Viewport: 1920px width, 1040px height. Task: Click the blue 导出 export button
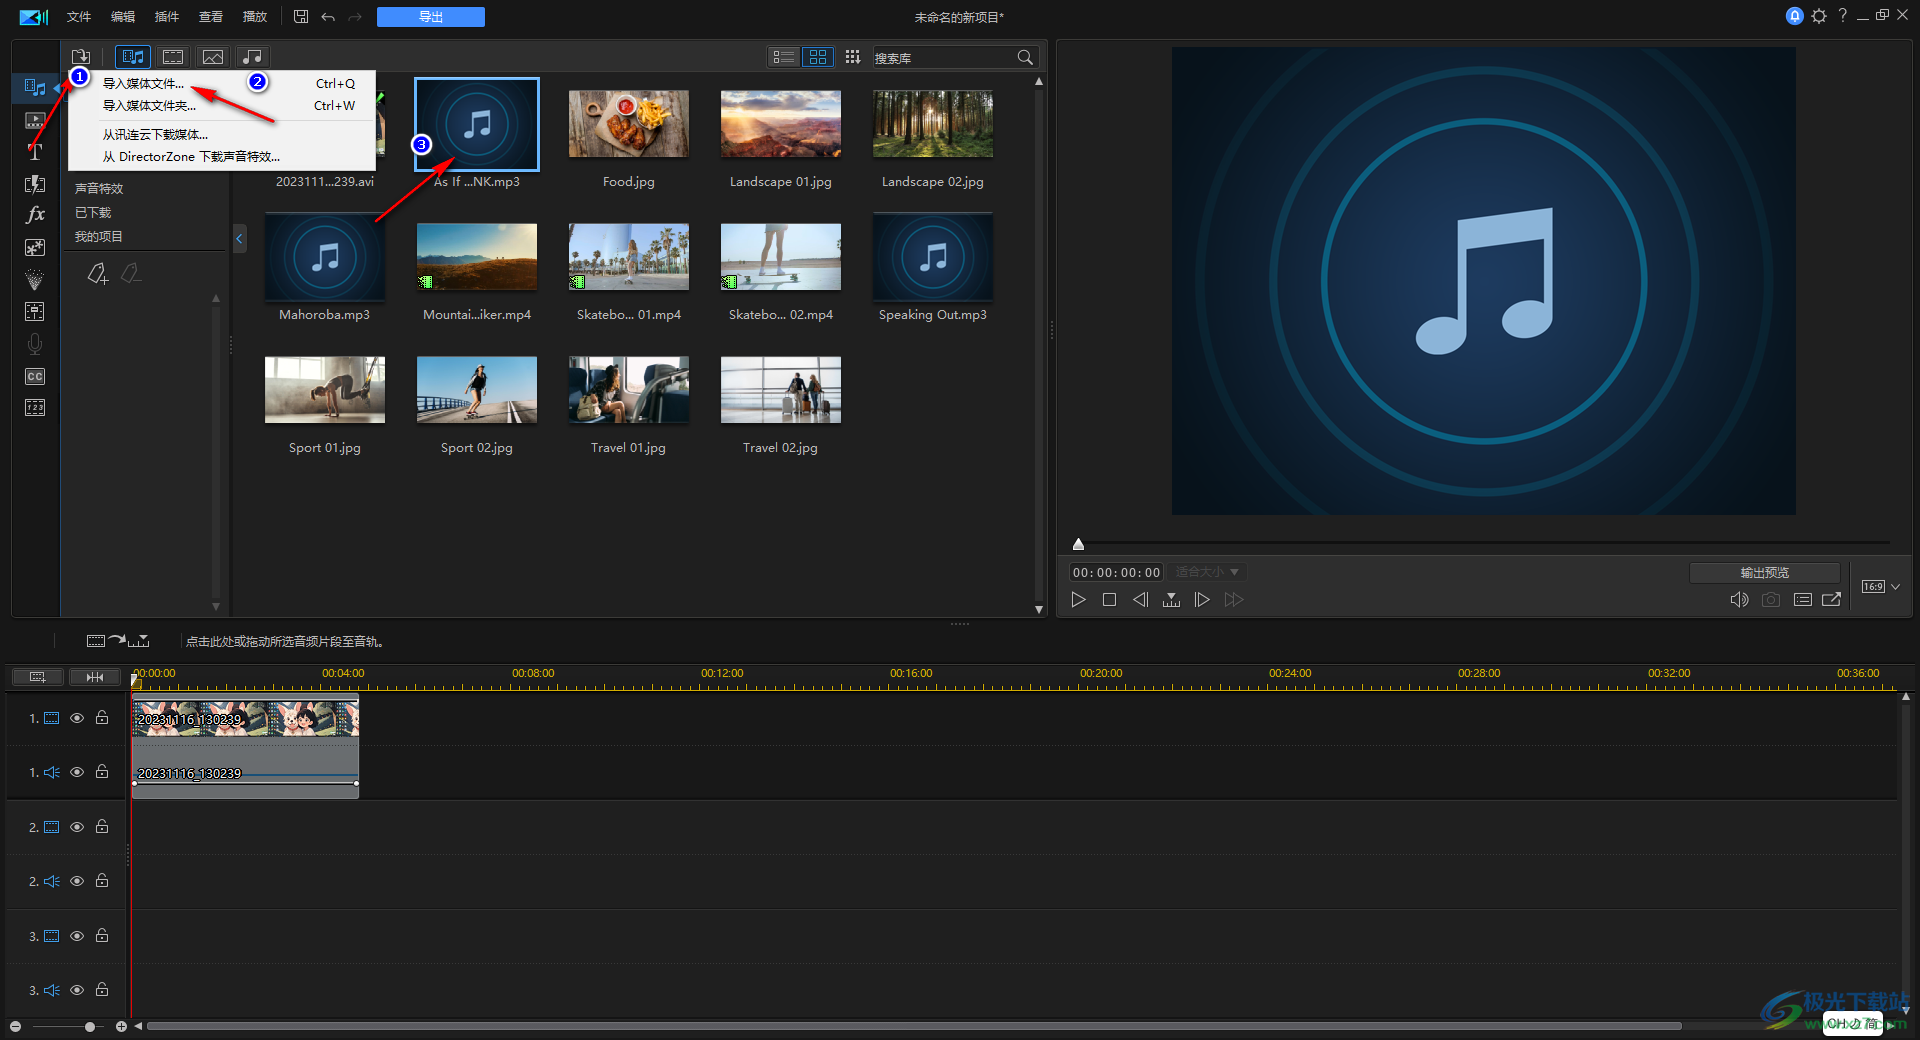tap(431, 17)
